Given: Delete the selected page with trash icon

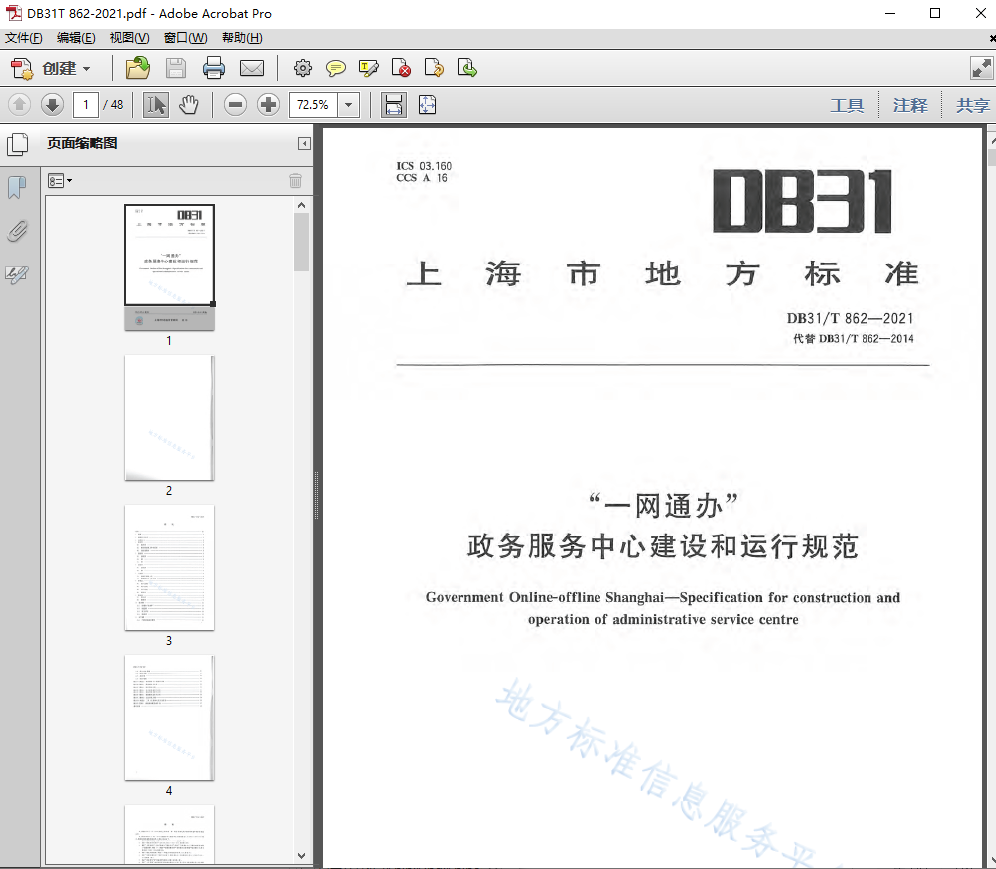Looking at the screenshot, I should pos(296,180).
